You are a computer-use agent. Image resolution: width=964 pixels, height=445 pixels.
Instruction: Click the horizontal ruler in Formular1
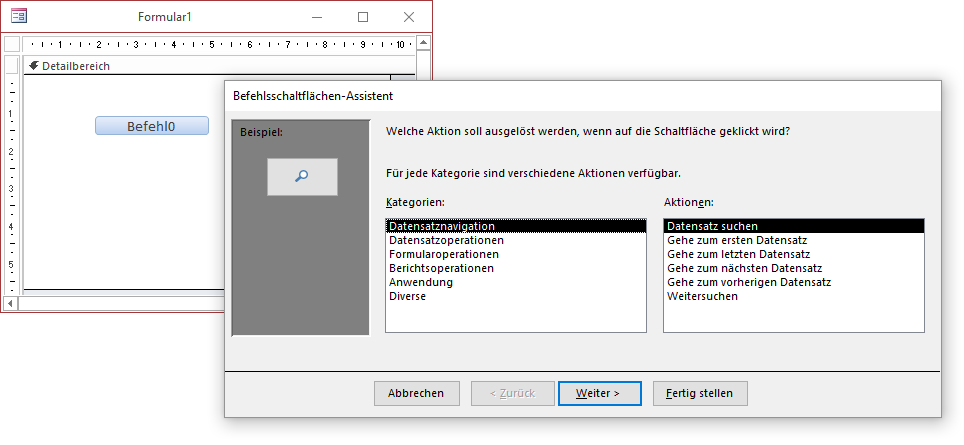[219, 44]
